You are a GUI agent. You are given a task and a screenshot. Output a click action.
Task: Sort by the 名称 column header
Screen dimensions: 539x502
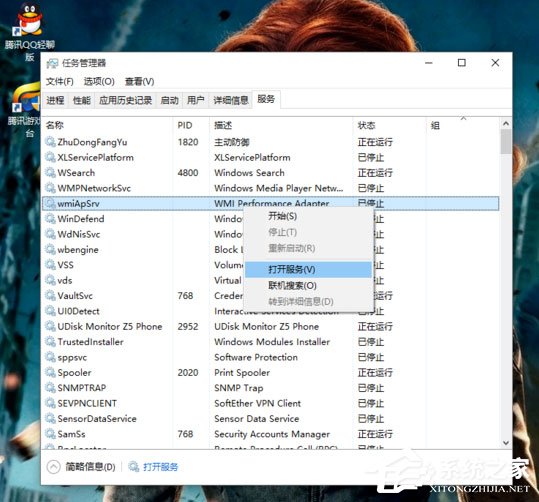coord(108,125)
